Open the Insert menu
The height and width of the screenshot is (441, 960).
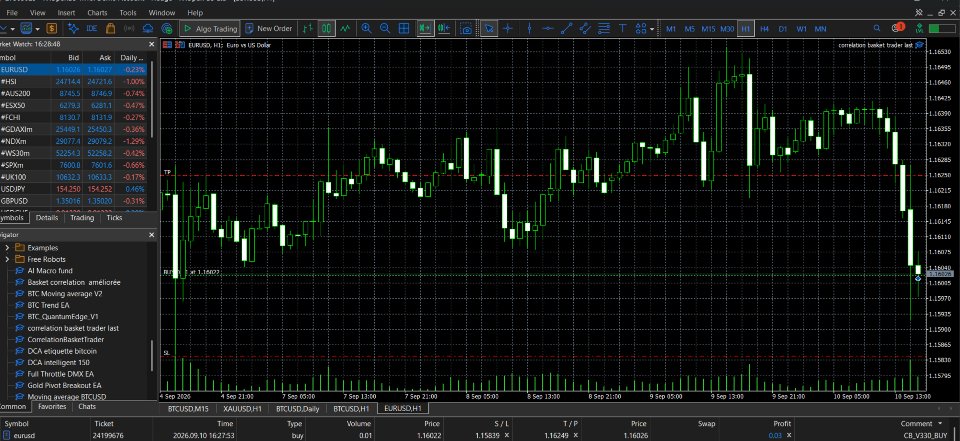coord(66,12)
